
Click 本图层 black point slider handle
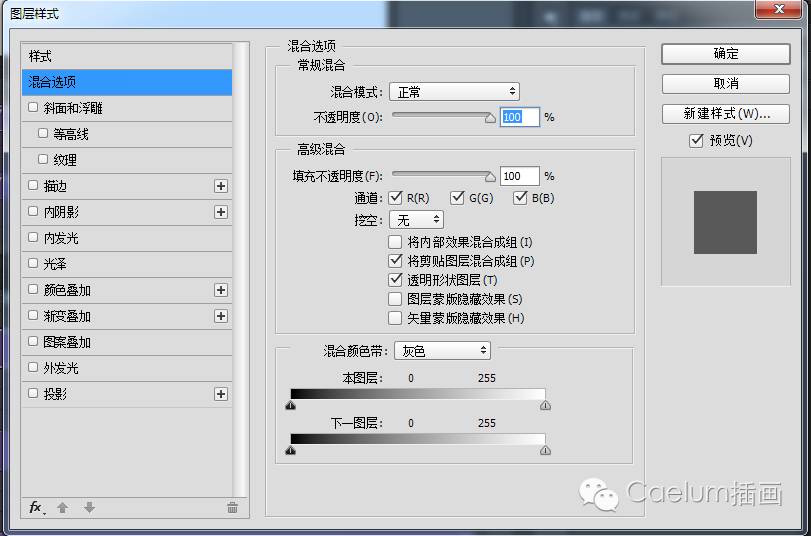[291, 405]
